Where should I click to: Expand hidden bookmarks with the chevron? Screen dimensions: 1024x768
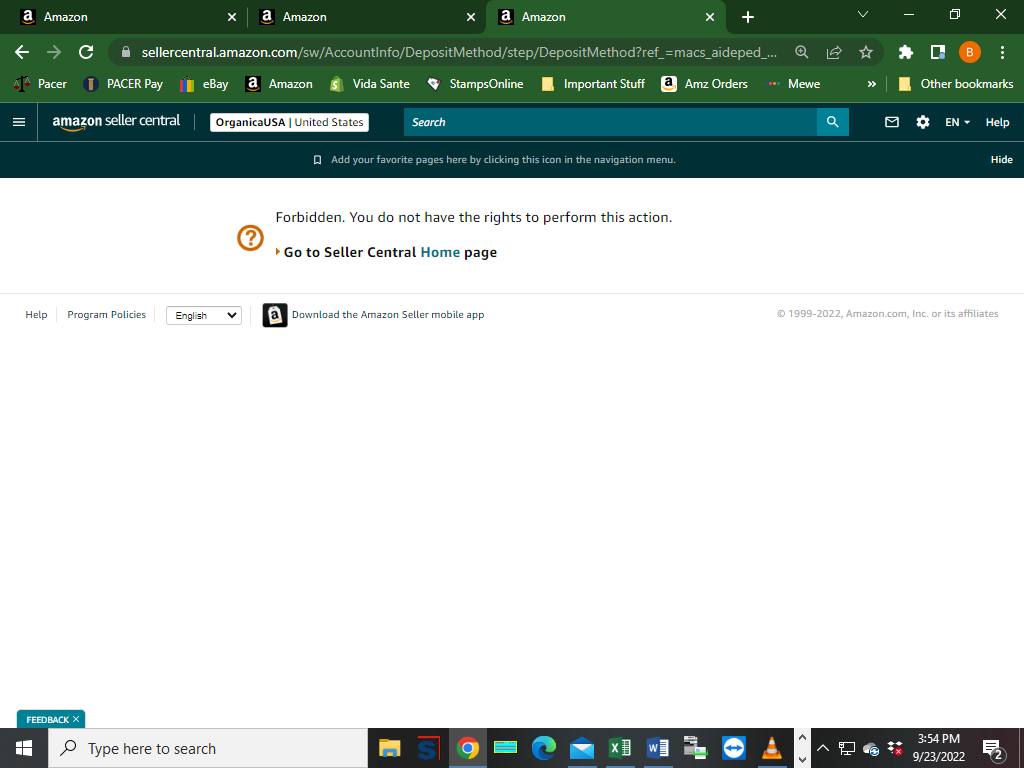[871, 84]
